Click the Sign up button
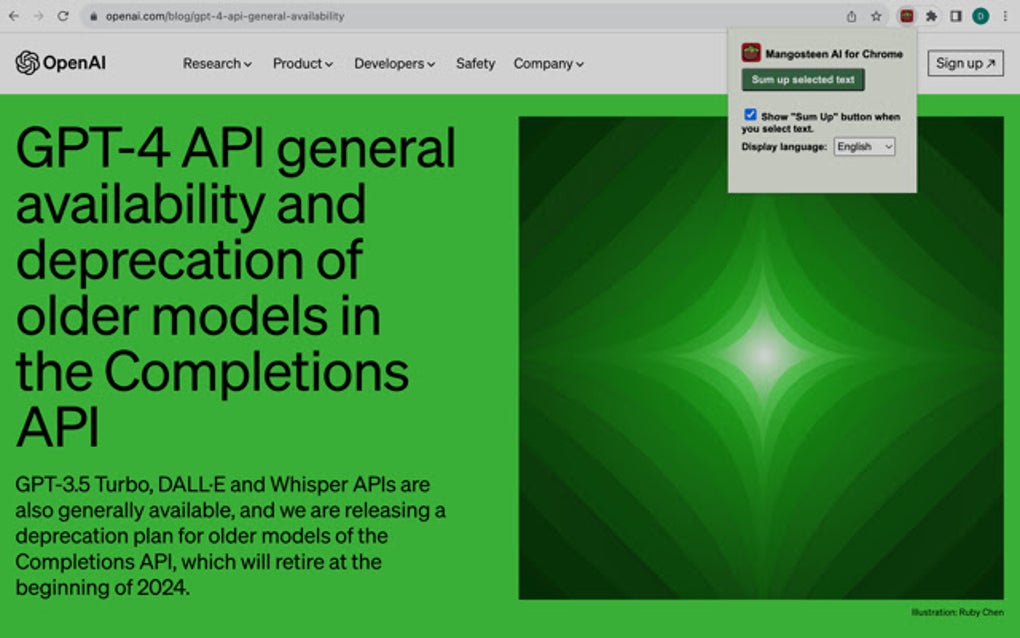1020x638 pixels. (x=965, y=63)
